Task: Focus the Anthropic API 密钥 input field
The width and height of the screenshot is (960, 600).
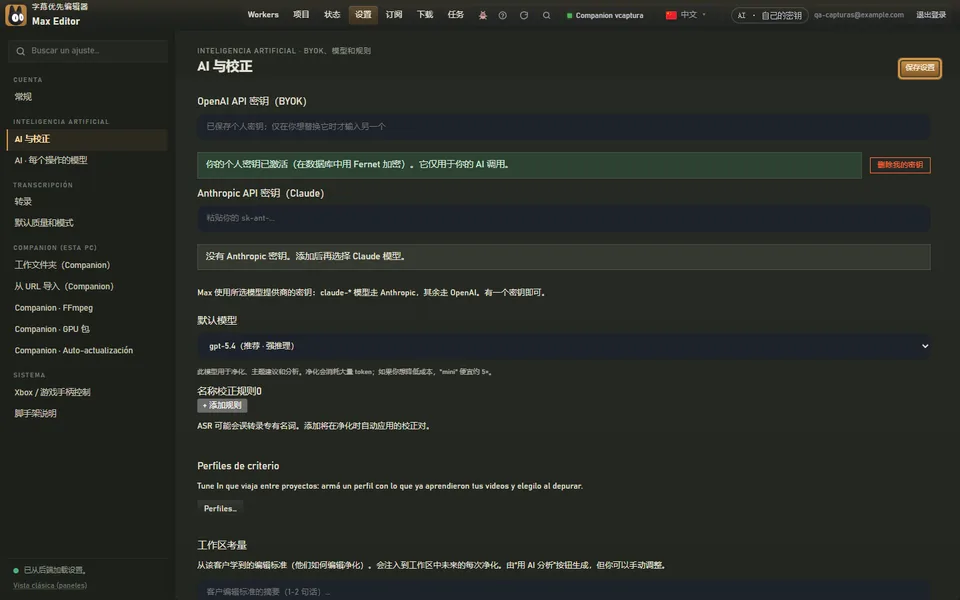Action: tap(563, 218)
